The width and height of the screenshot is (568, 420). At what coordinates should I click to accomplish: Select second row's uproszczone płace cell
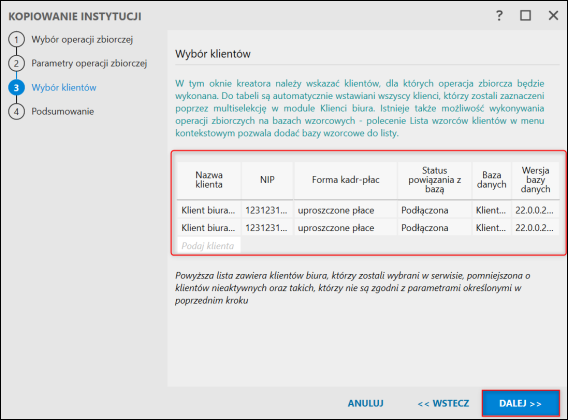[x=346, y=228]
